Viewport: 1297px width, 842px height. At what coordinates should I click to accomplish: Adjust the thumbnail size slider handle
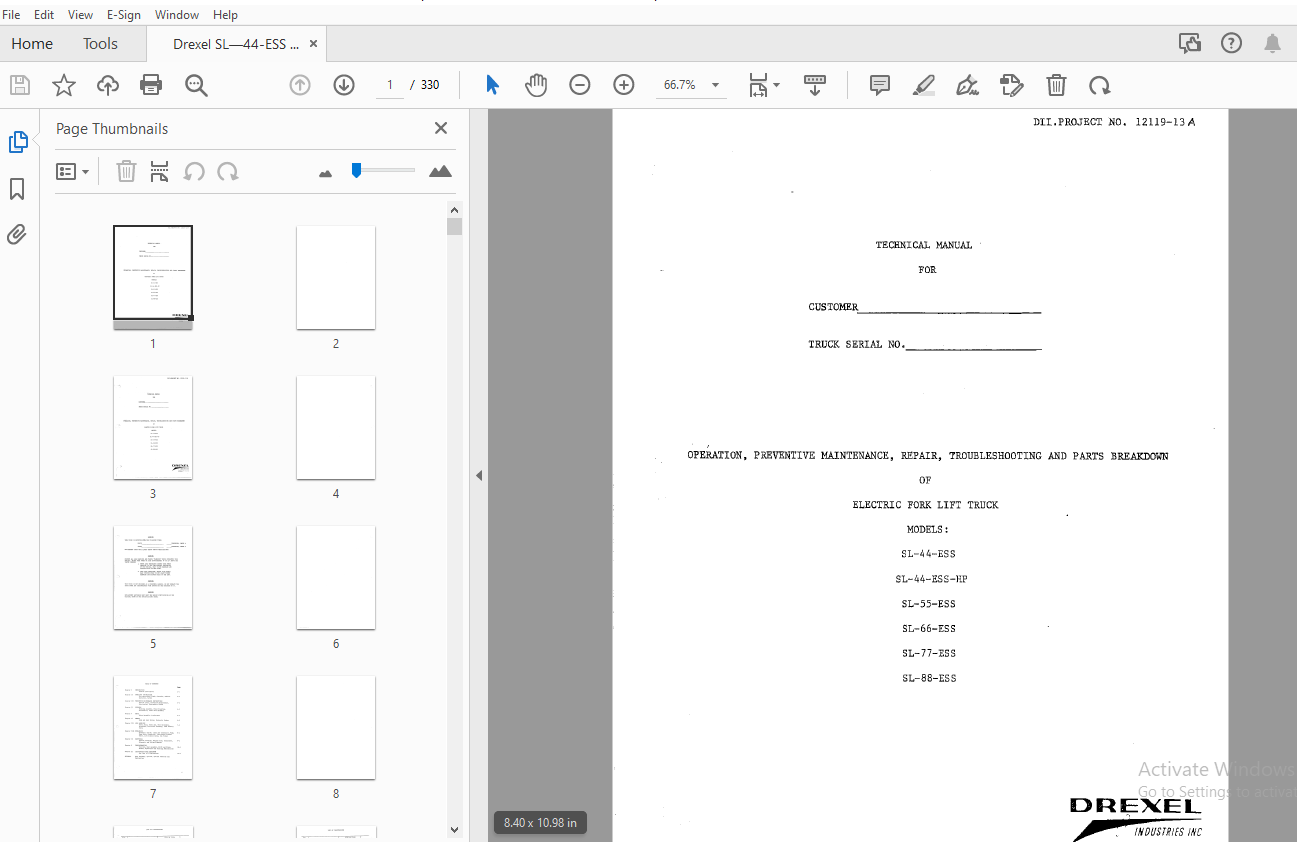click(356, 171)
